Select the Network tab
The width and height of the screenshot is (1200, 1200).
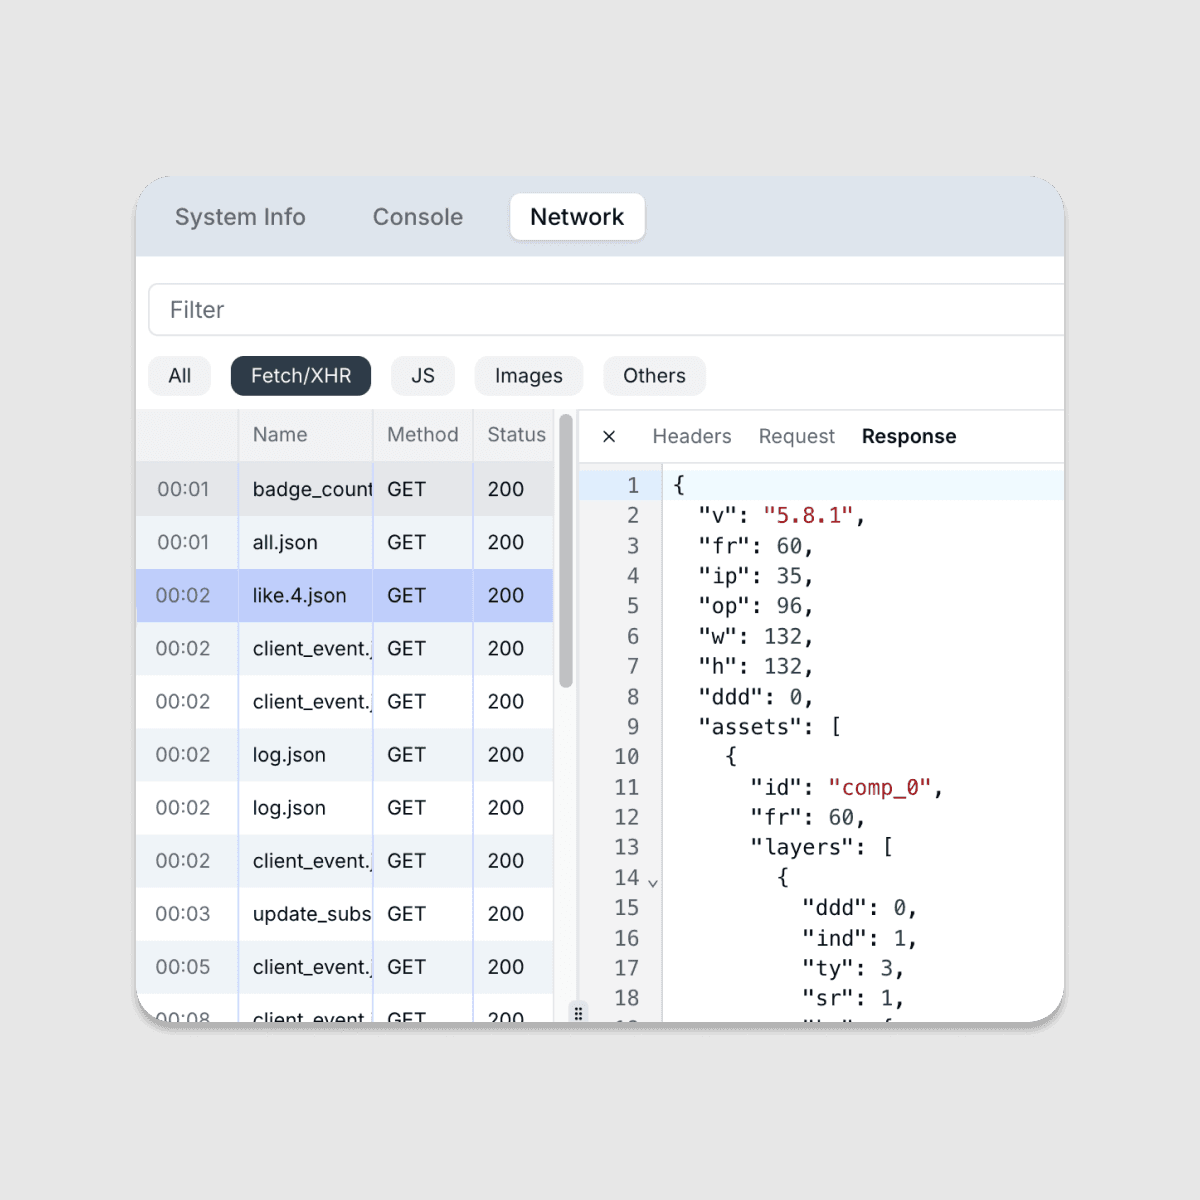(x=577, y=217)
